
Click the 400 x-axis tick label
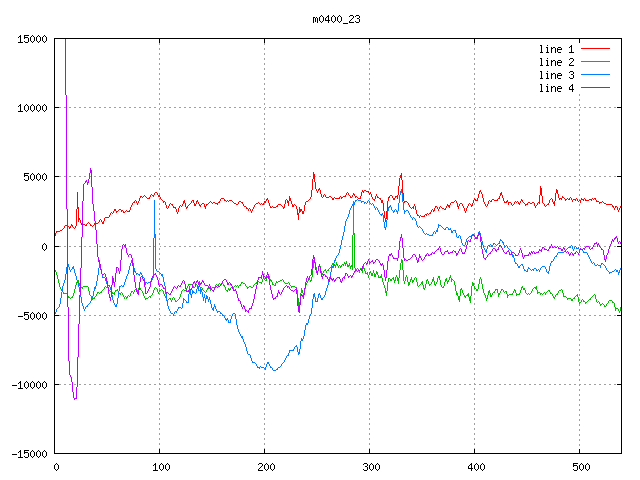[475, 467]
